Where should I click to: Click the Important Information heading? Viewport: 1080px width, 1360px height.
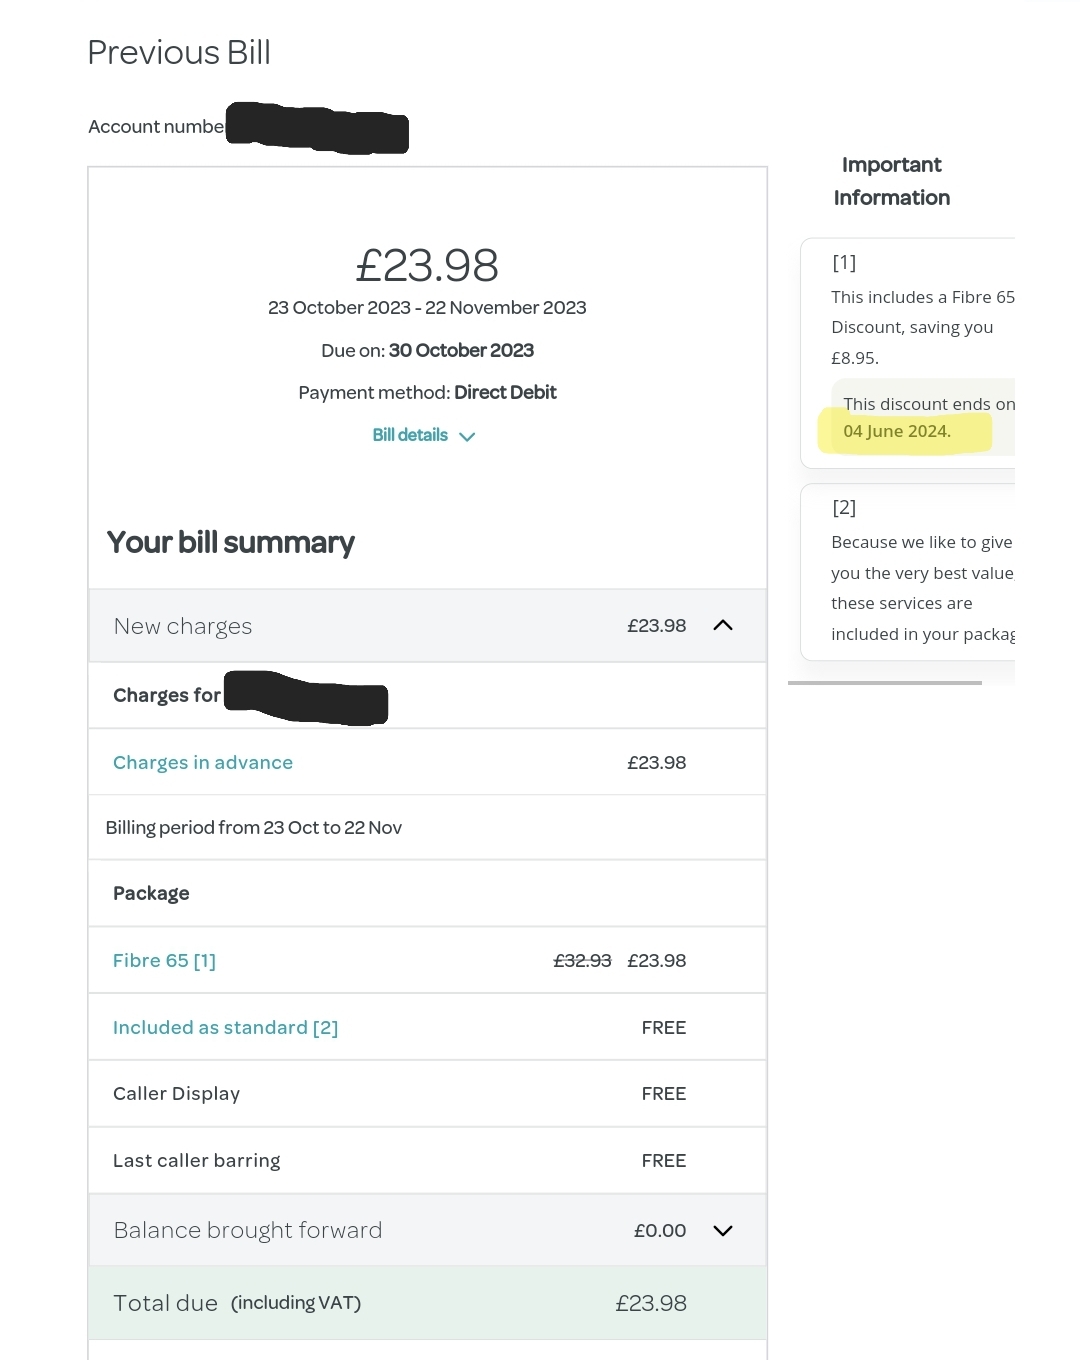pos(891,181)
